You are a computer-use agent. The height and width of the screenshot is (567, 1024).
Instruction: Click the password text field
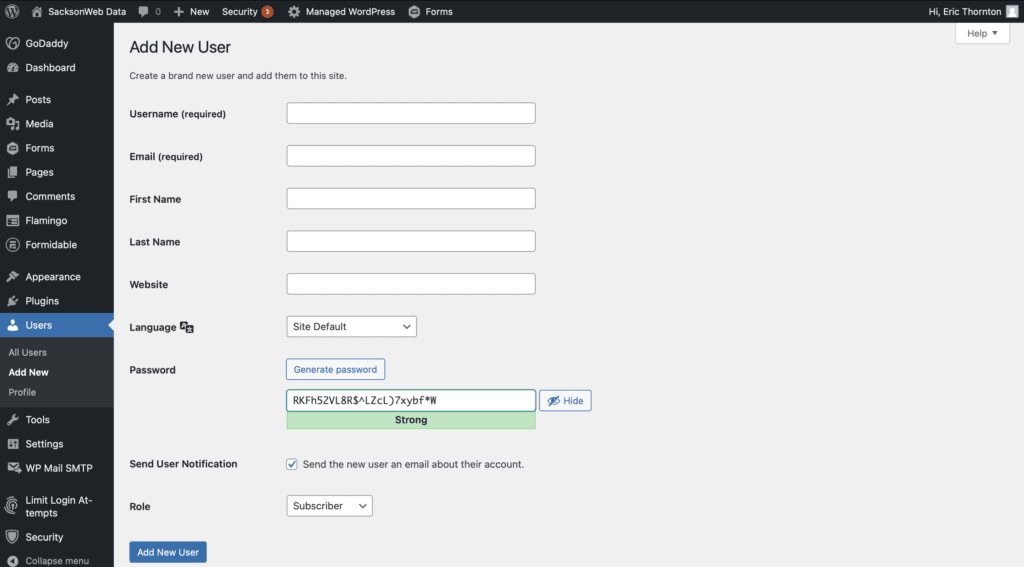tap(411, 400)
